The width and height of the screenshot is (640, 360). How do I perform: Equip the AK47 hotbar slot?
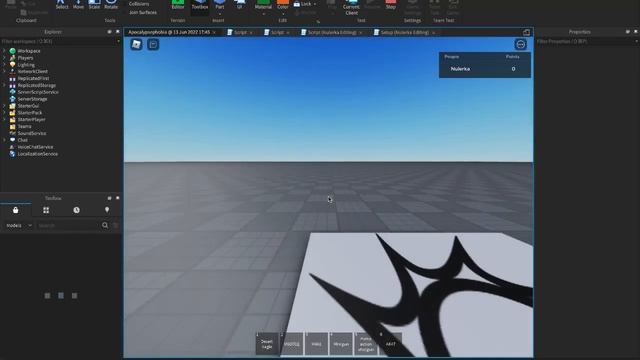click(x=391, y=344)
